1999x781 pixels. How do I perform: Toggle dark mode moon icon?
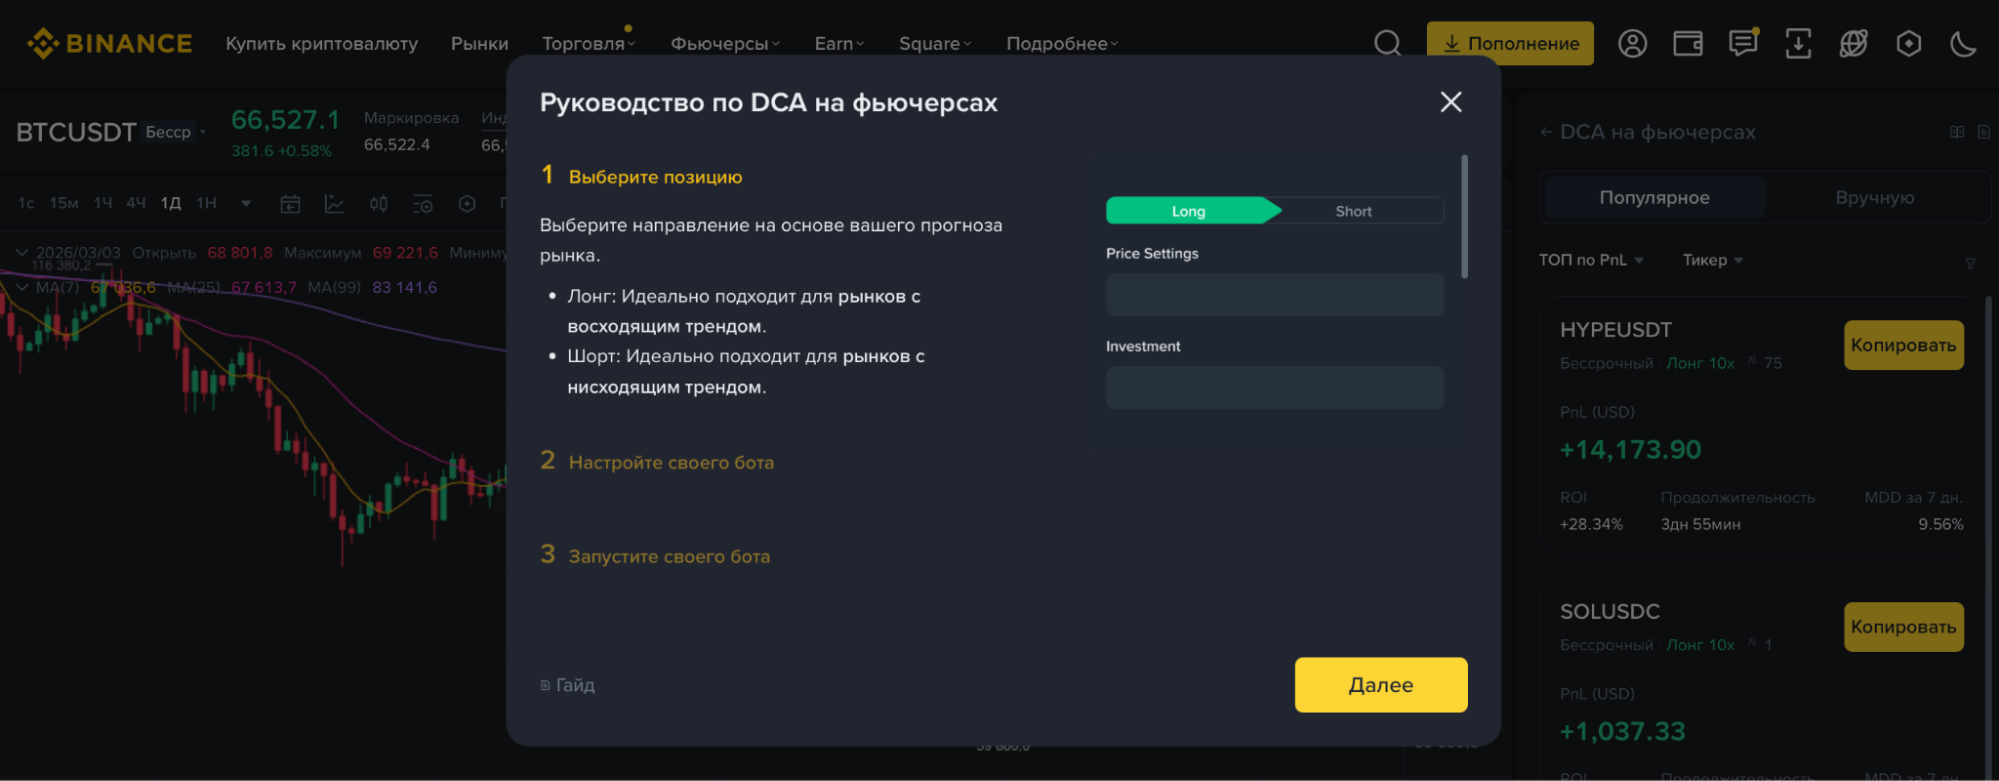[1963, 44]
